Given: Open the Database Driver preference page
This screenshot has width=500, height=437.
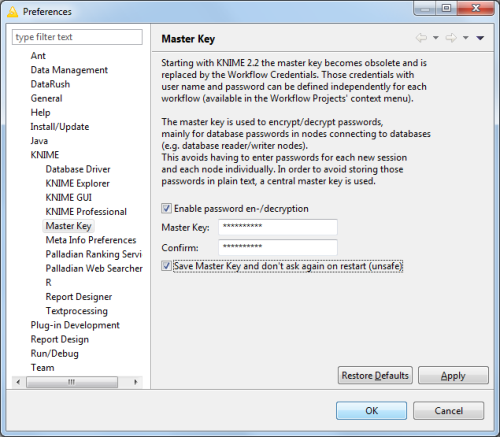Looking at the screenshot, I should click(x=78, y=169).
